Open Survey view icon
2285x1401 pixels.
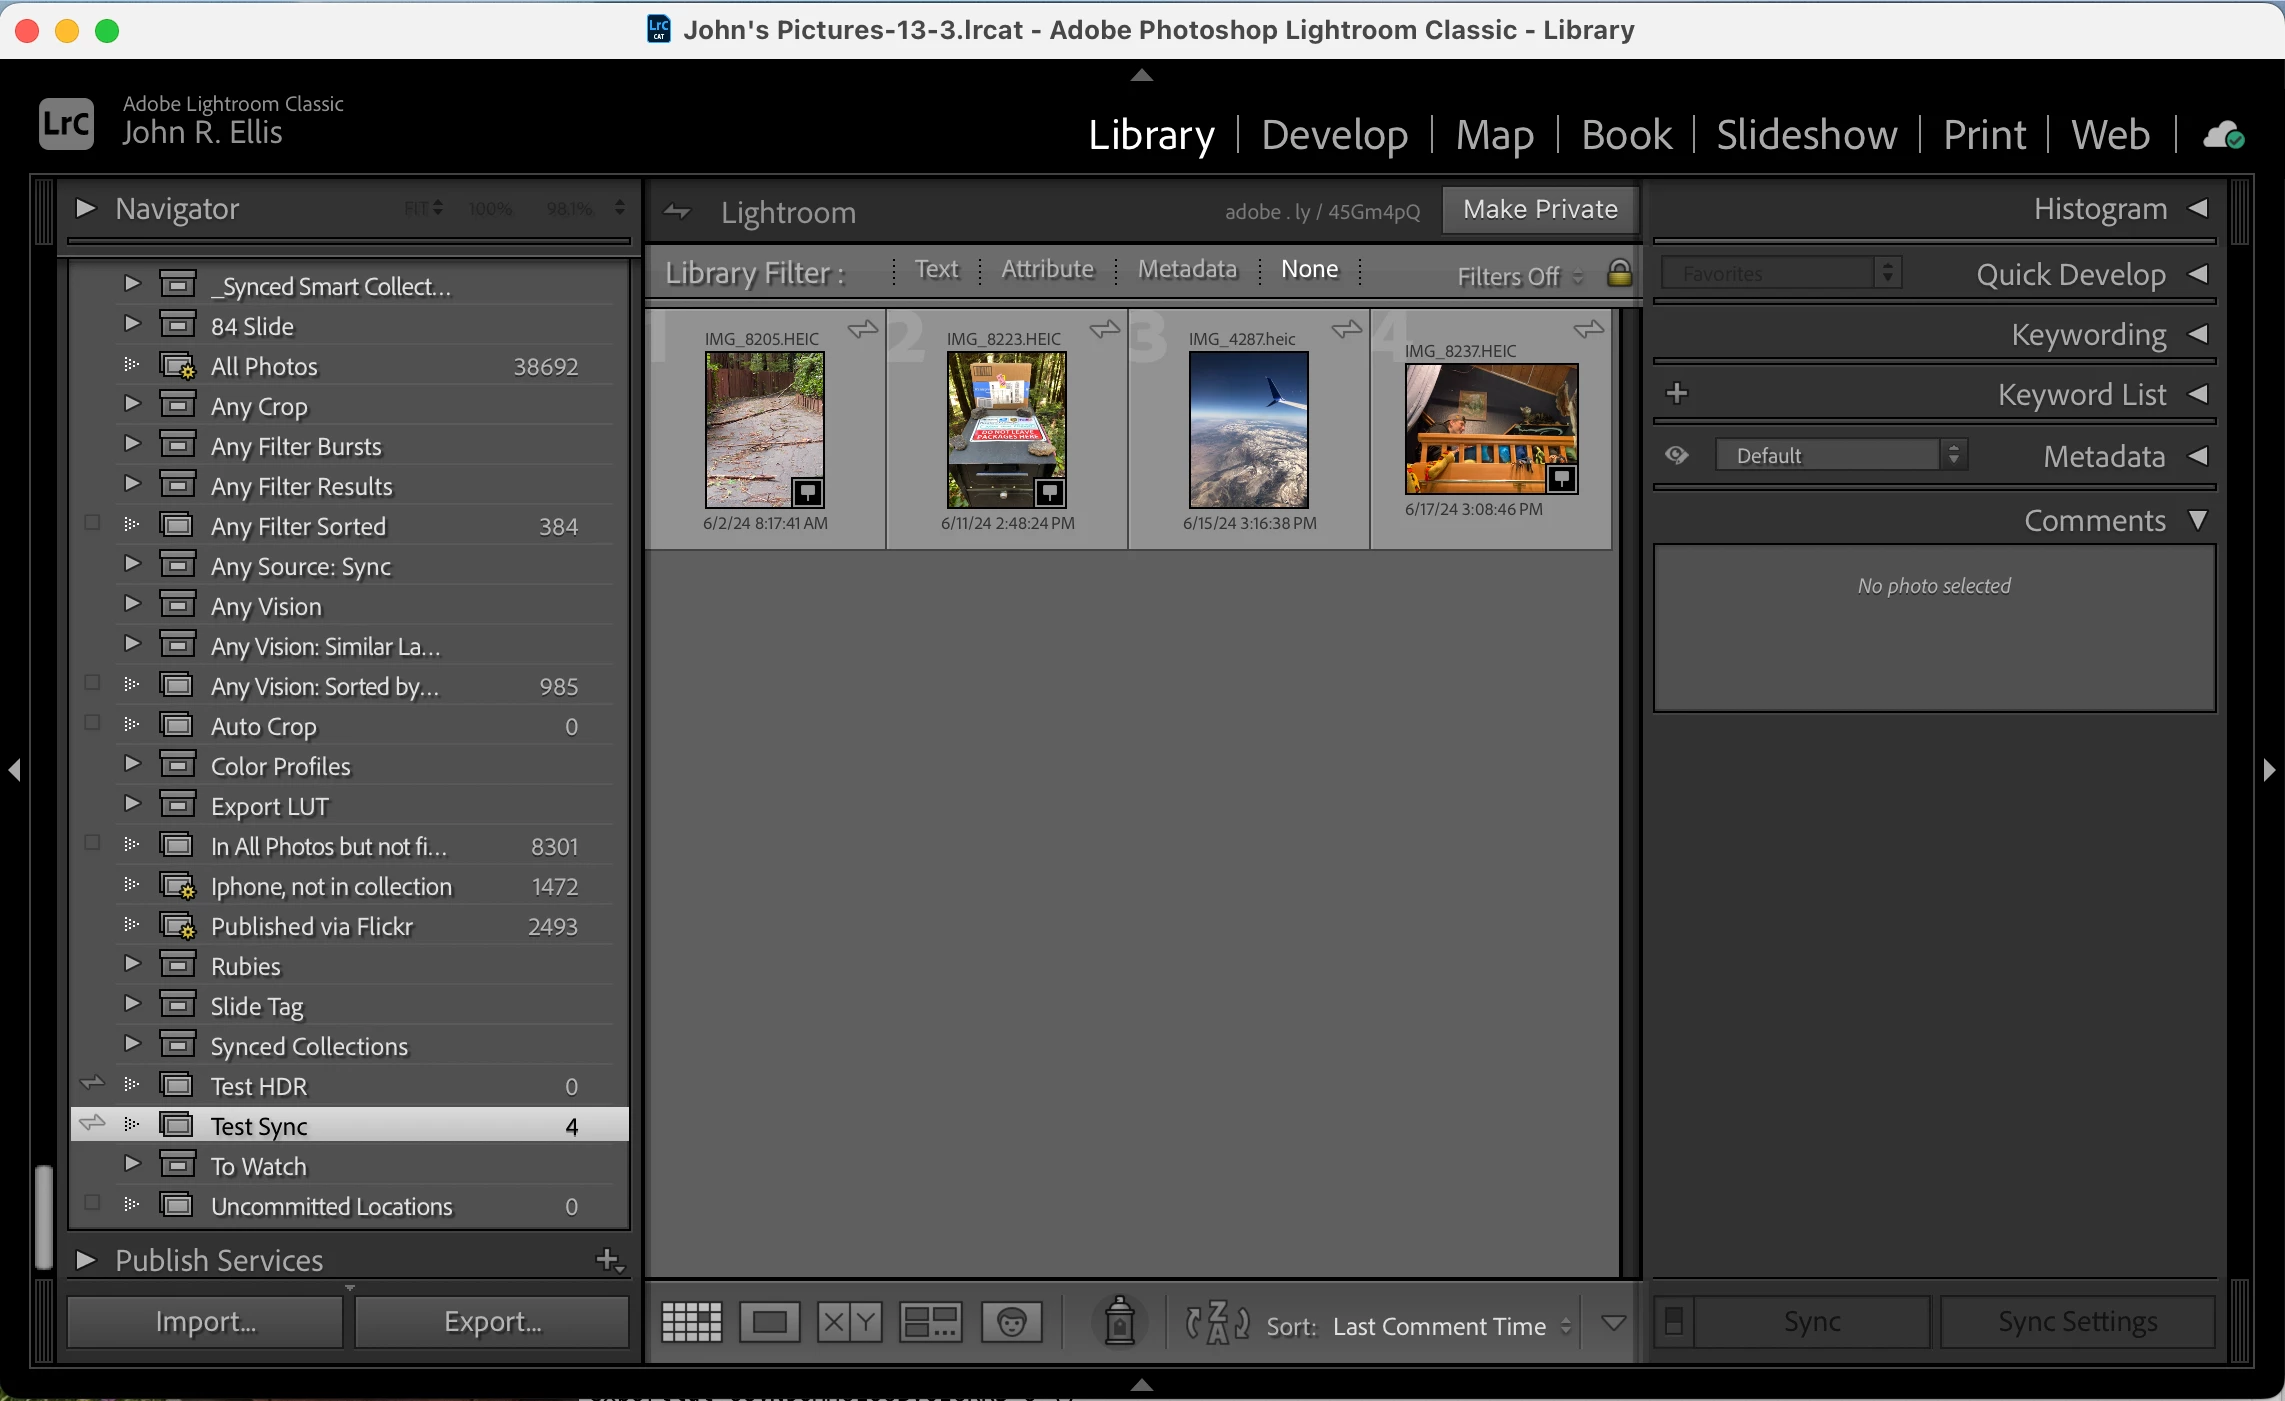930,1323
